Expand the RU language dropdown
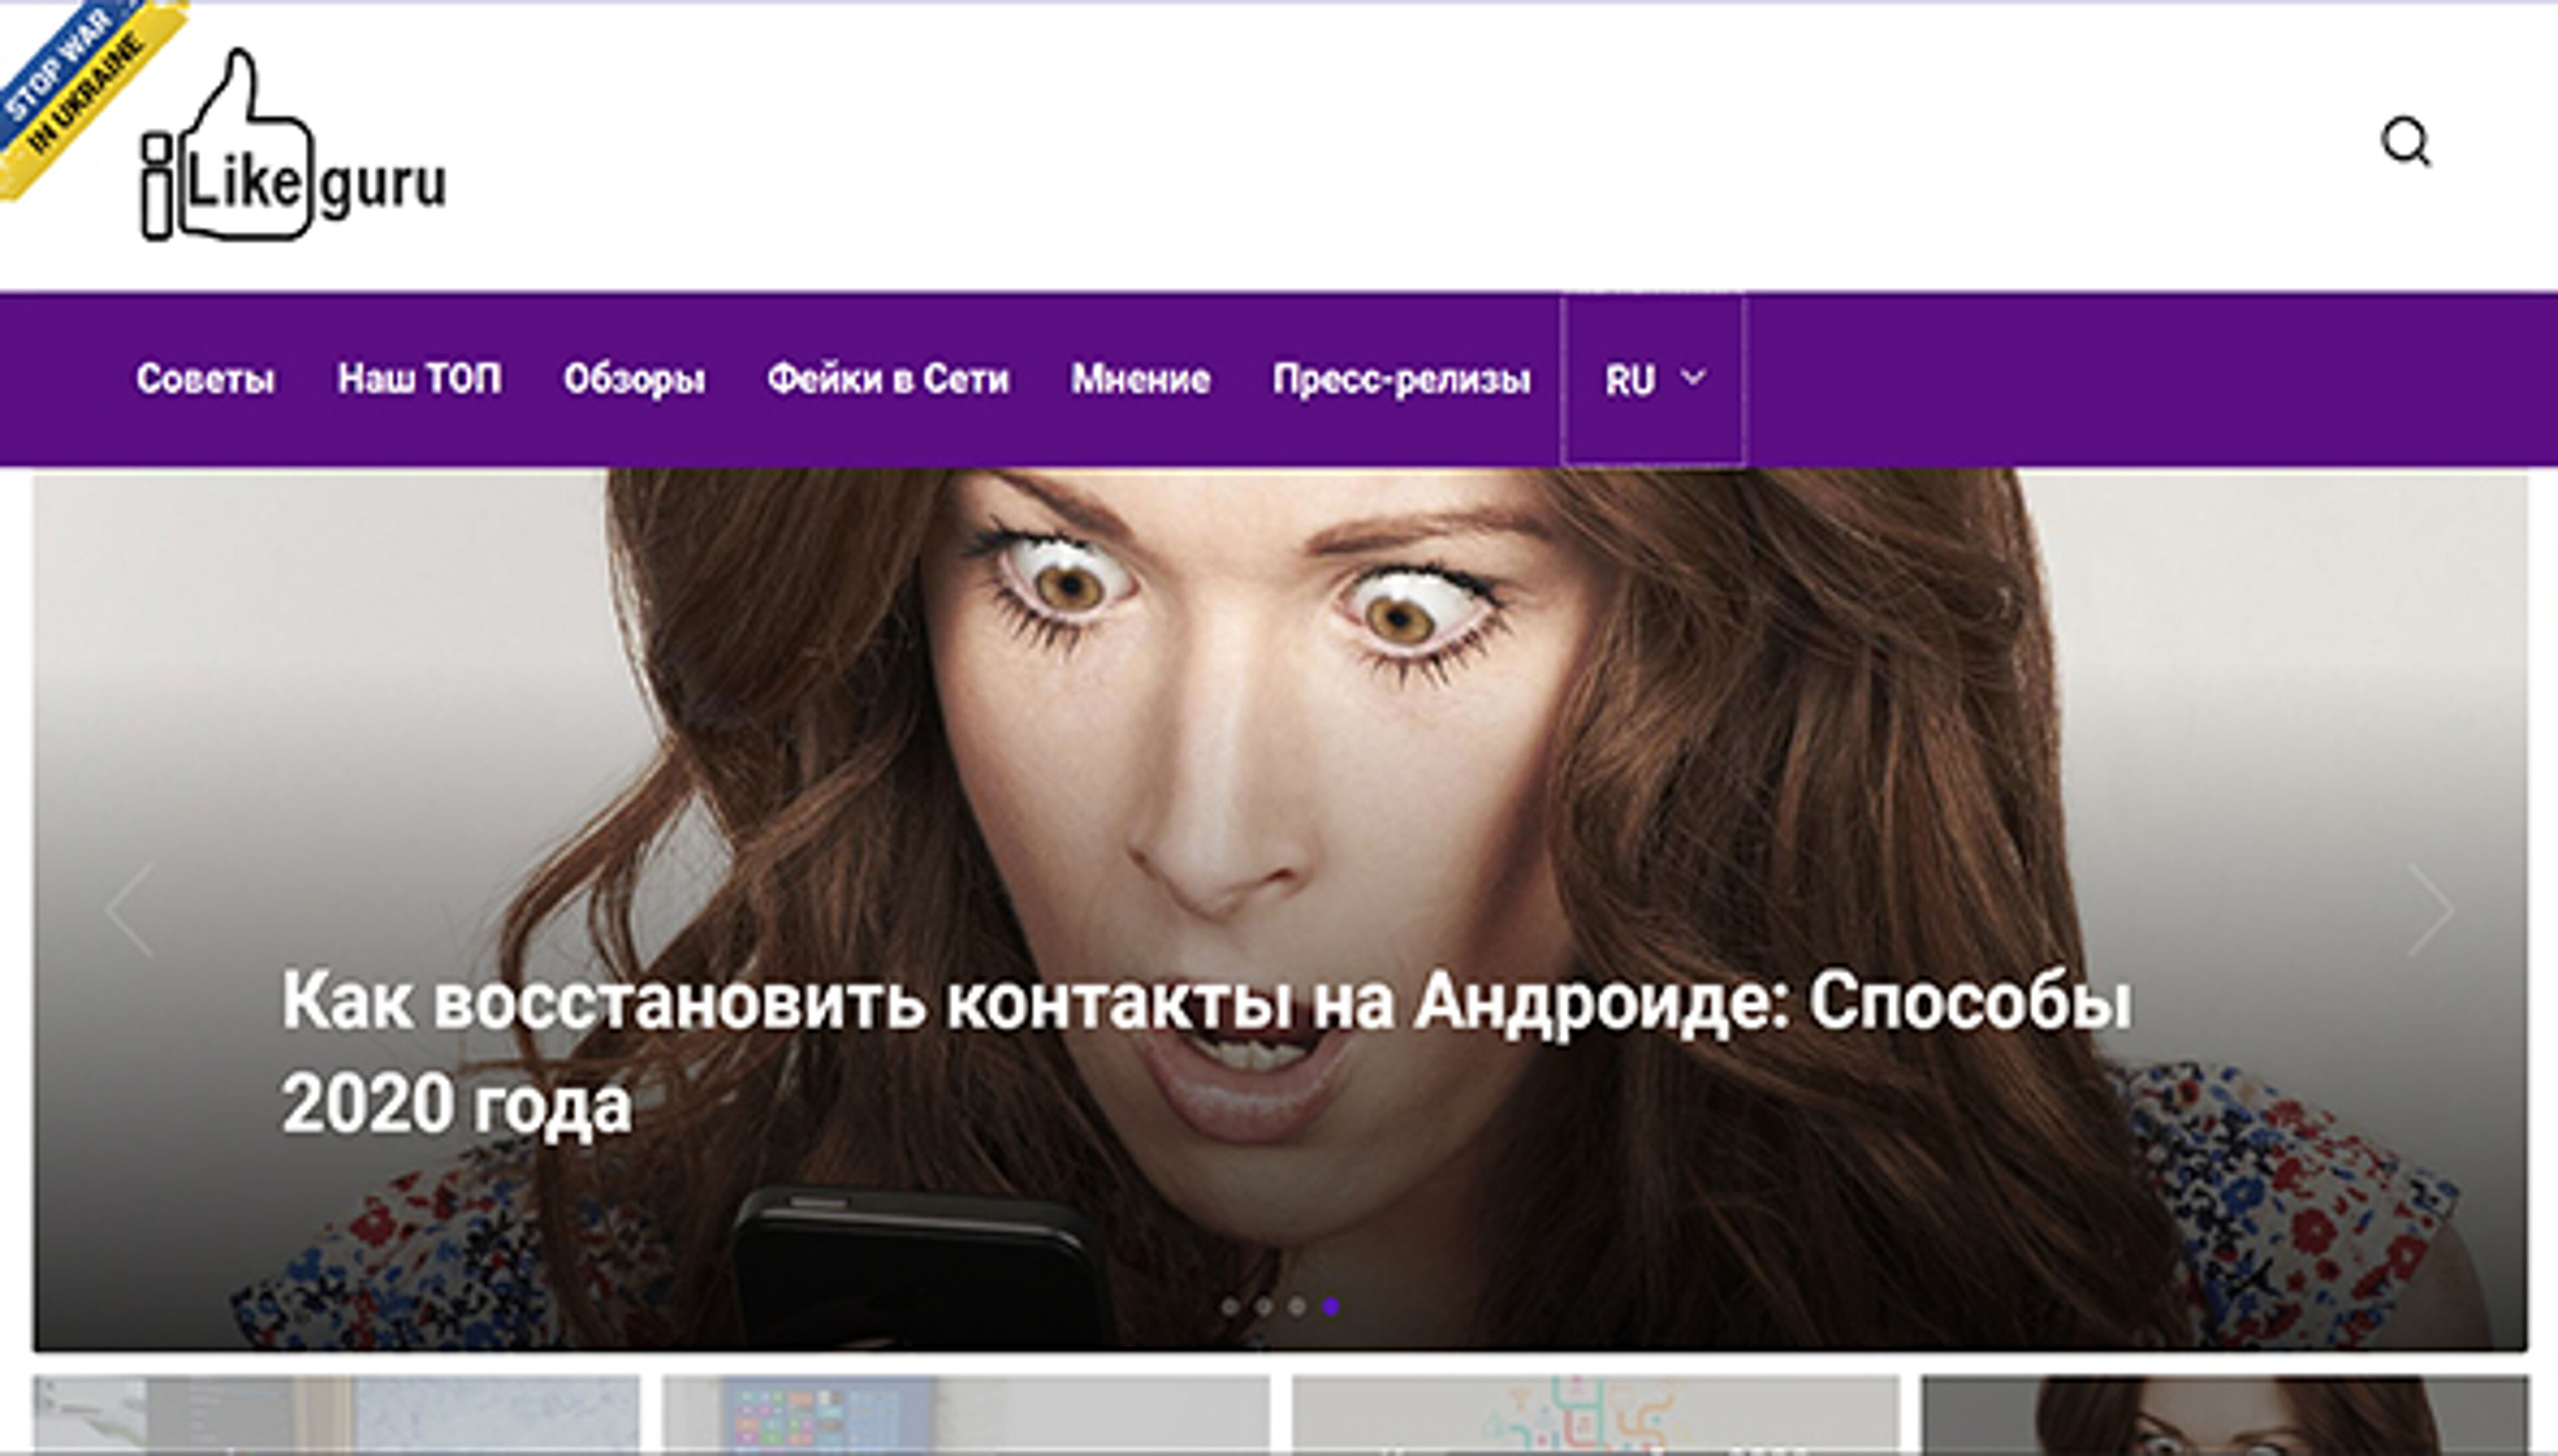Viewport: 2558px width, 1456px height. click(x=1630, y=380)
